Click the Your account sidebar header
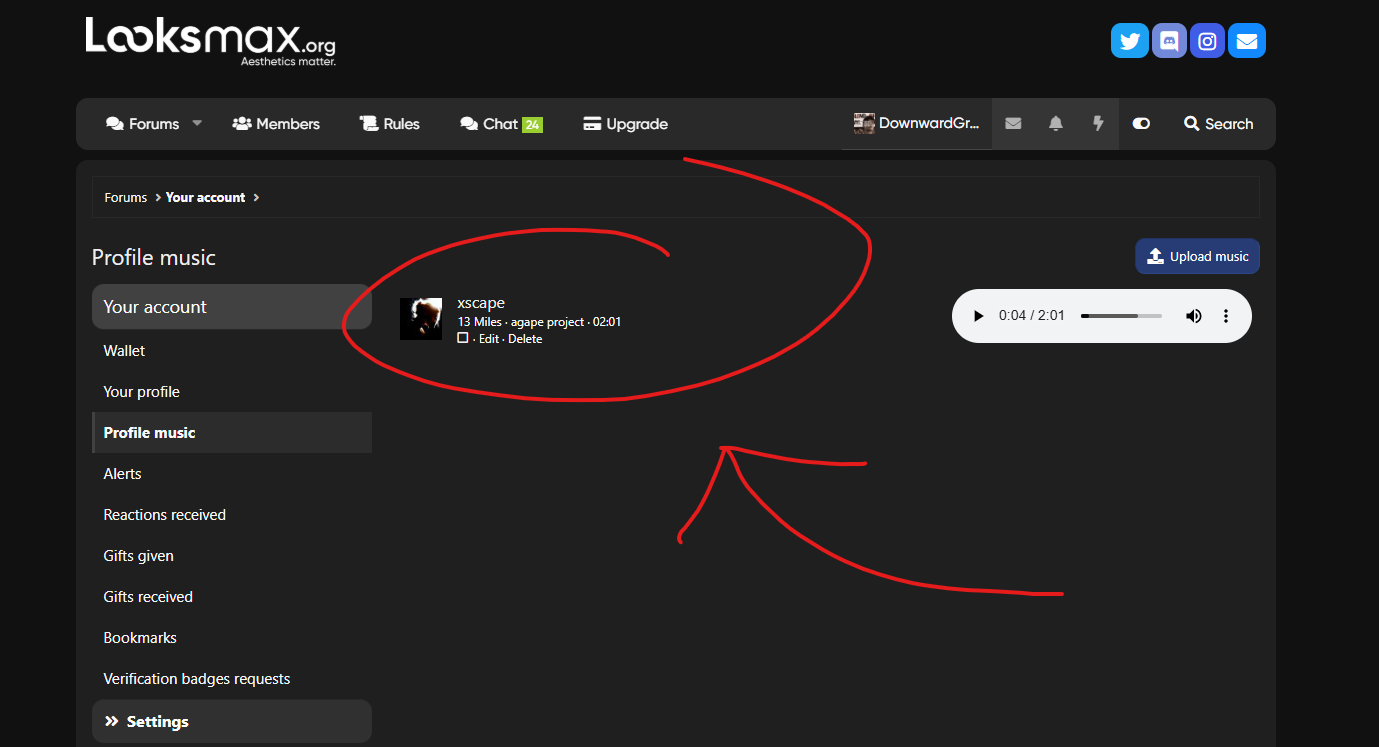 pos(232,307)
